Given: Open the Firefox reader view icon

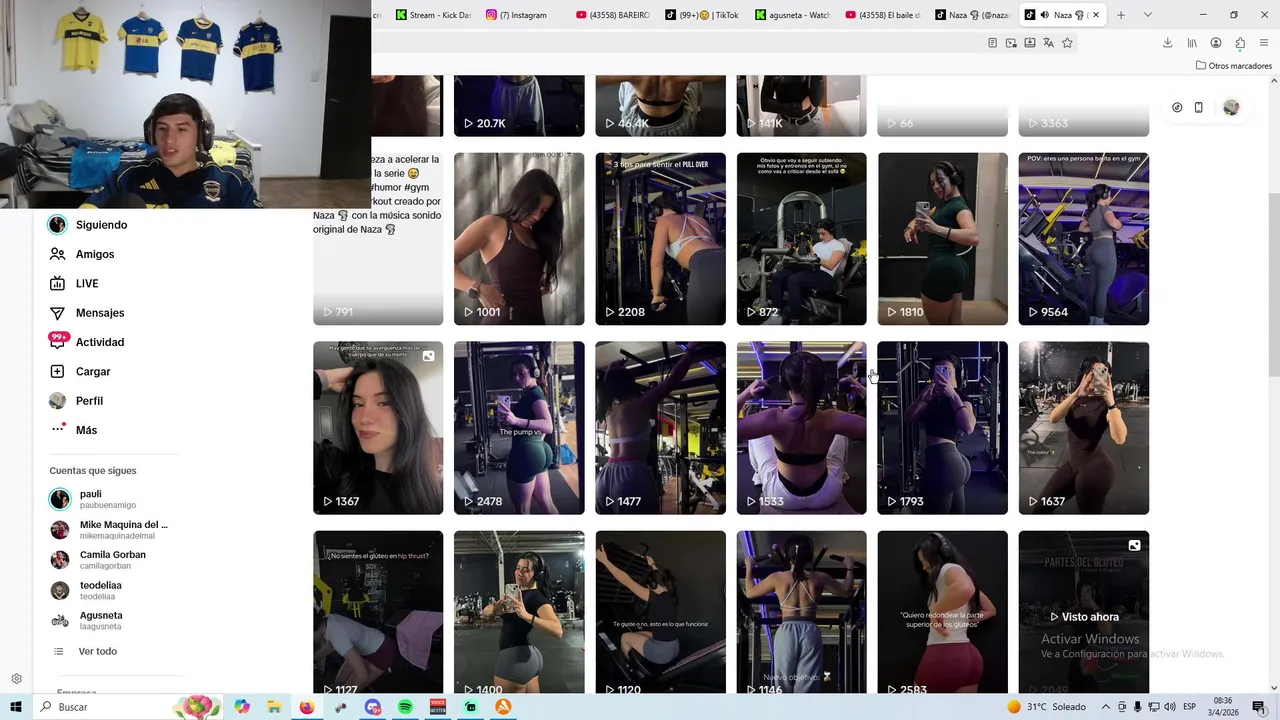Looking at the screenshot, I should [992, 43].
